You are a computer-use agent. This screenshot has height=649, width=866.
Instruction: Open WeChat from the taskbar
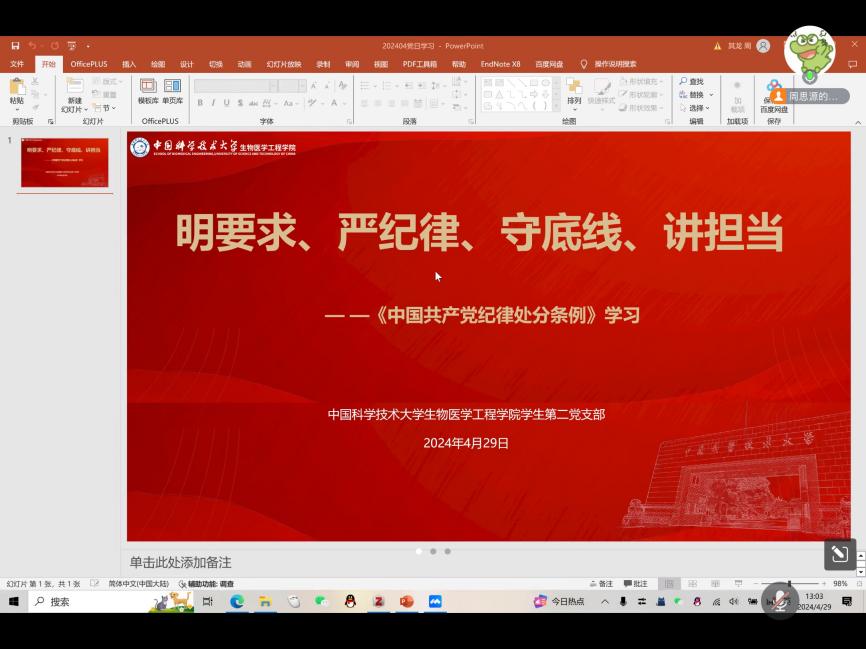point(321,601)
